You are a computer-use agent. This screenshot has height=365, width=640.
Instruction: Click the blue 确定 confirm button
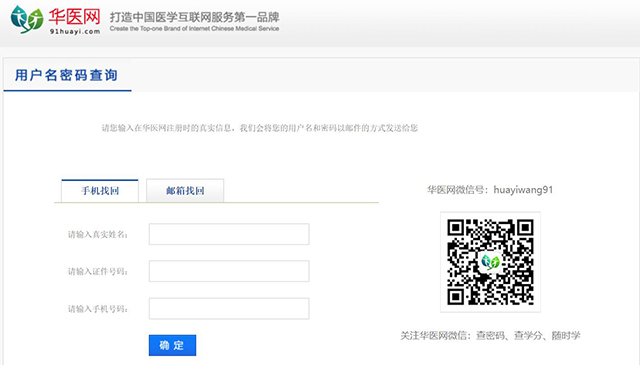pos(172,345)
